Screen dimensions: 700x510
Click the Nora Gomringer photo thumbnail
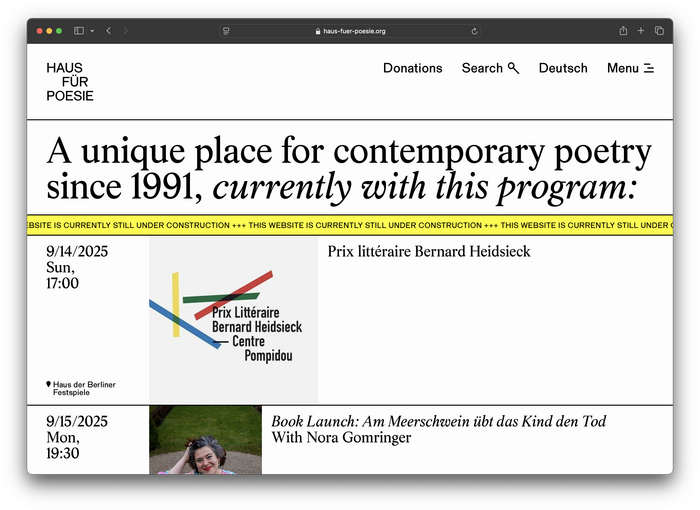tap(205, 440)
